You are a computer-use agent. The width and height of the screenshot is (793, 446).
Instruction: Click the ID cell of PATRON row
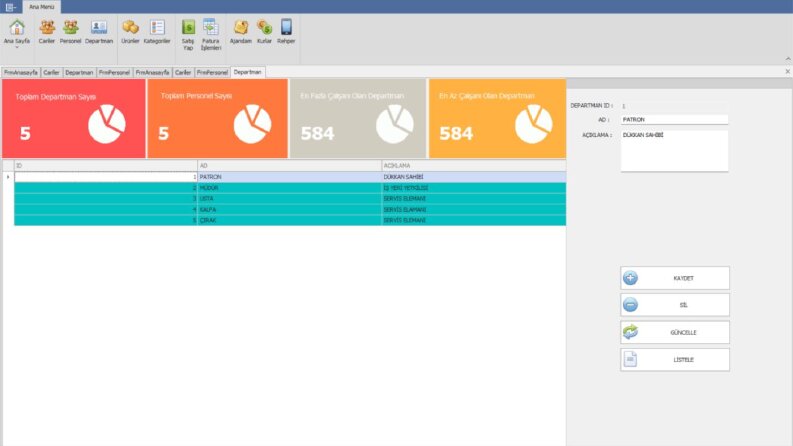point(106,177)
